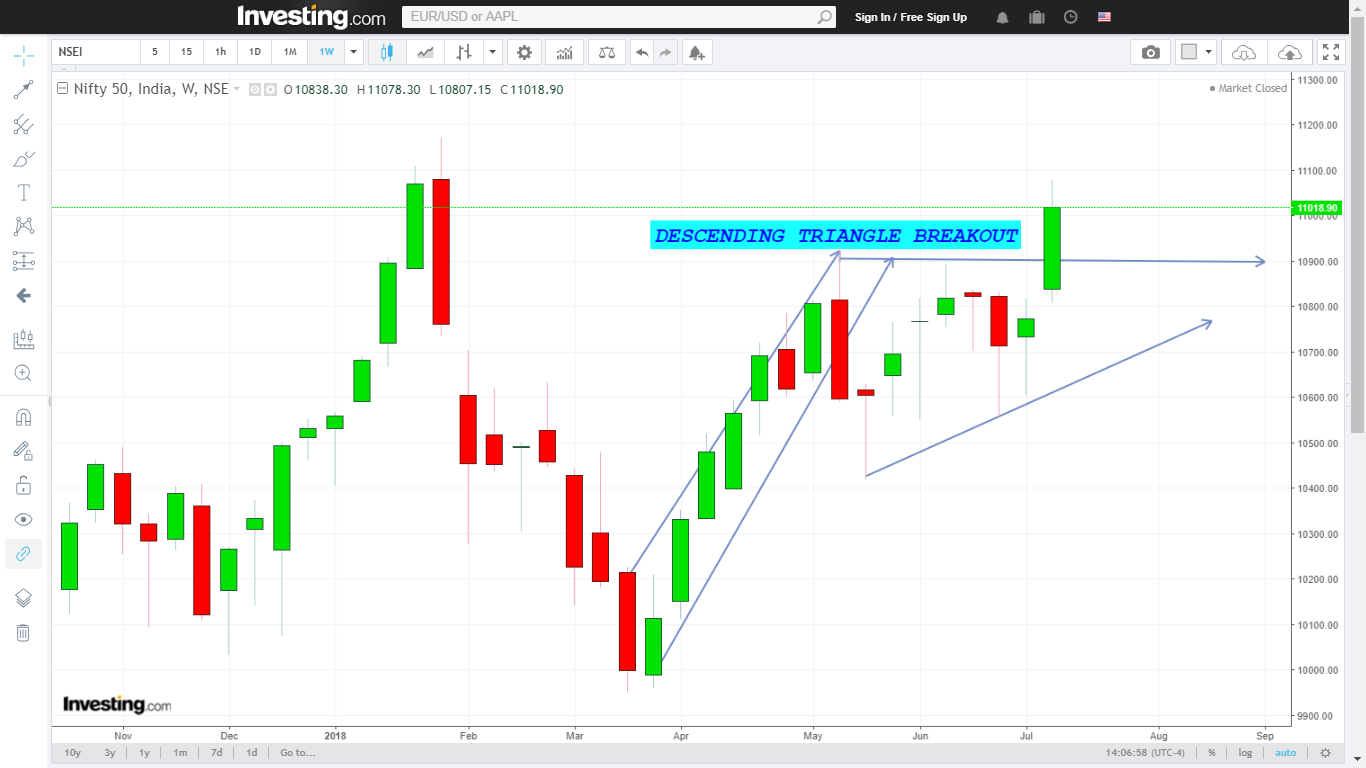Open the chart style dropdown arrow
The width and height of the screenshot is (1366, 768).
[x=492, y=52]
